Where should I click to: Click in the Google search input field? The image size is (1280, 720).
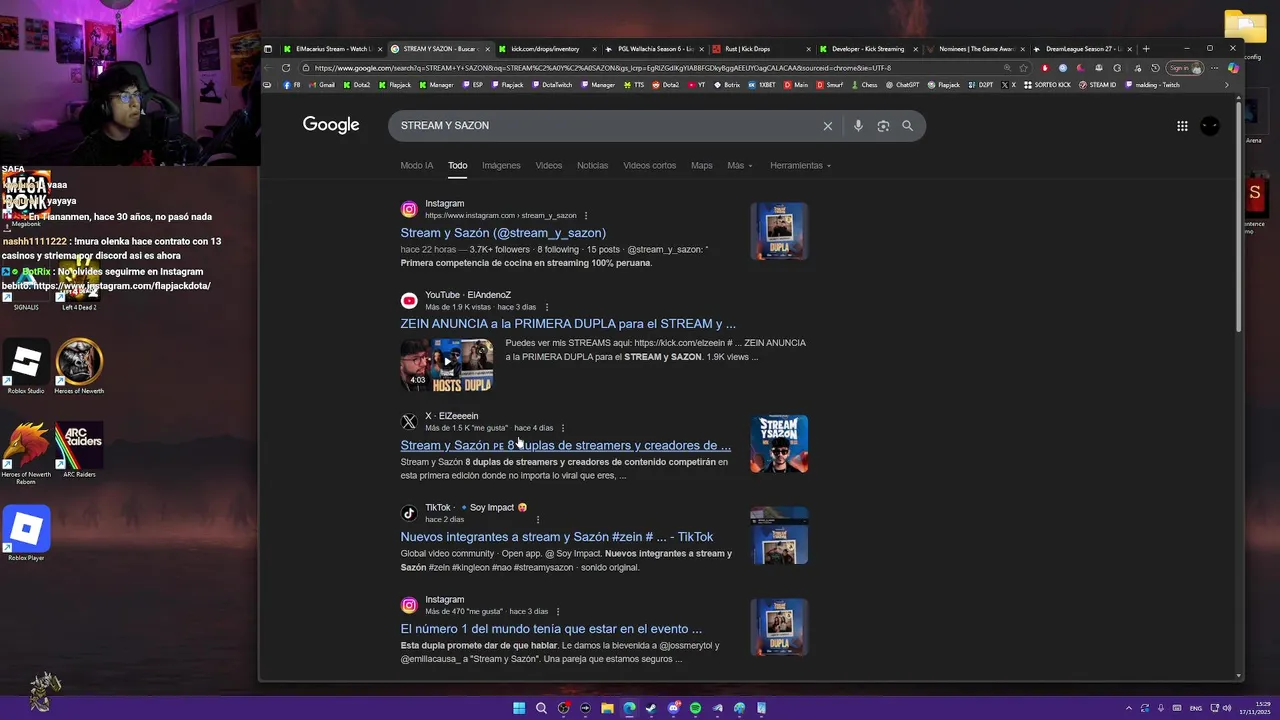[605, 126]
